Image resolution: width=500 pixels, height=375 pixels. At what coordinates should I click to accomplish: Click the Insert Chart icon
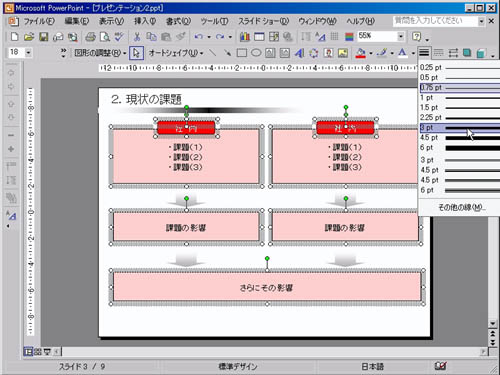click(x=245, y=37)
